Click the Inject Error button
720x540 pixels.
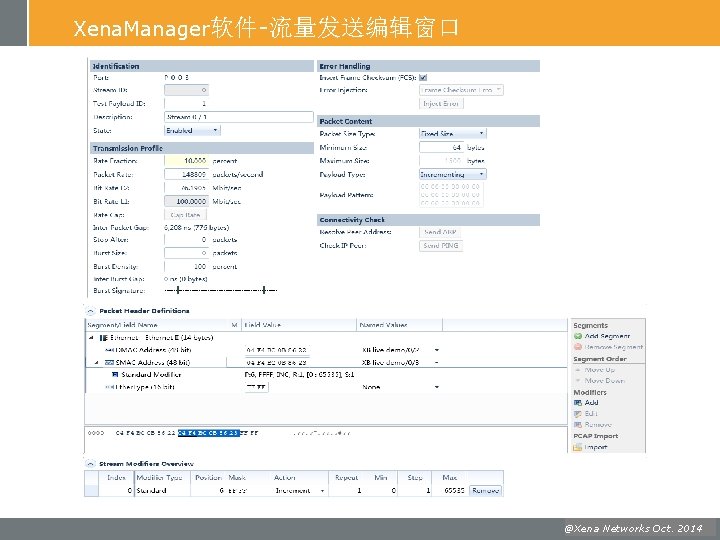441,104
